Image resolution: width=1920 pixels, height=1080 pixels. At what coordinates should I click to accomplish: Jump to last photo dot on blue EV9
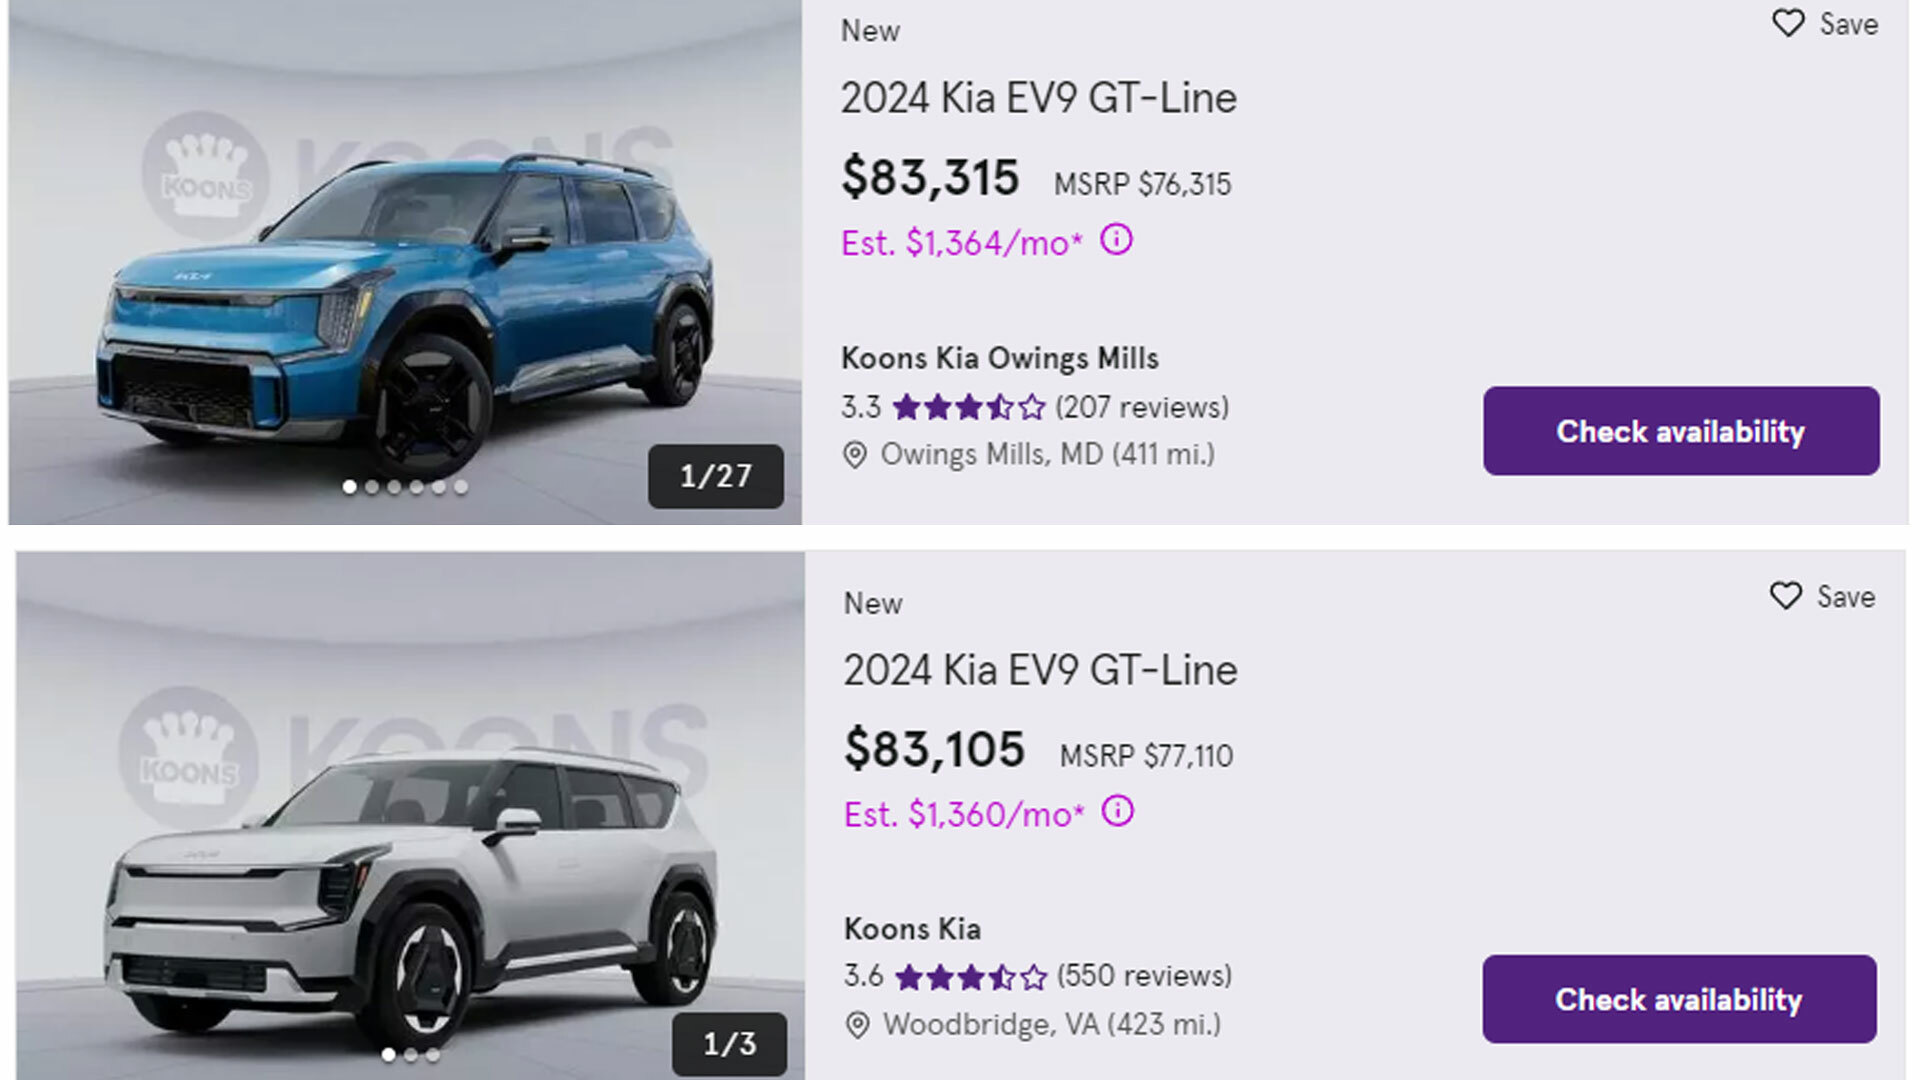(461, 487)
